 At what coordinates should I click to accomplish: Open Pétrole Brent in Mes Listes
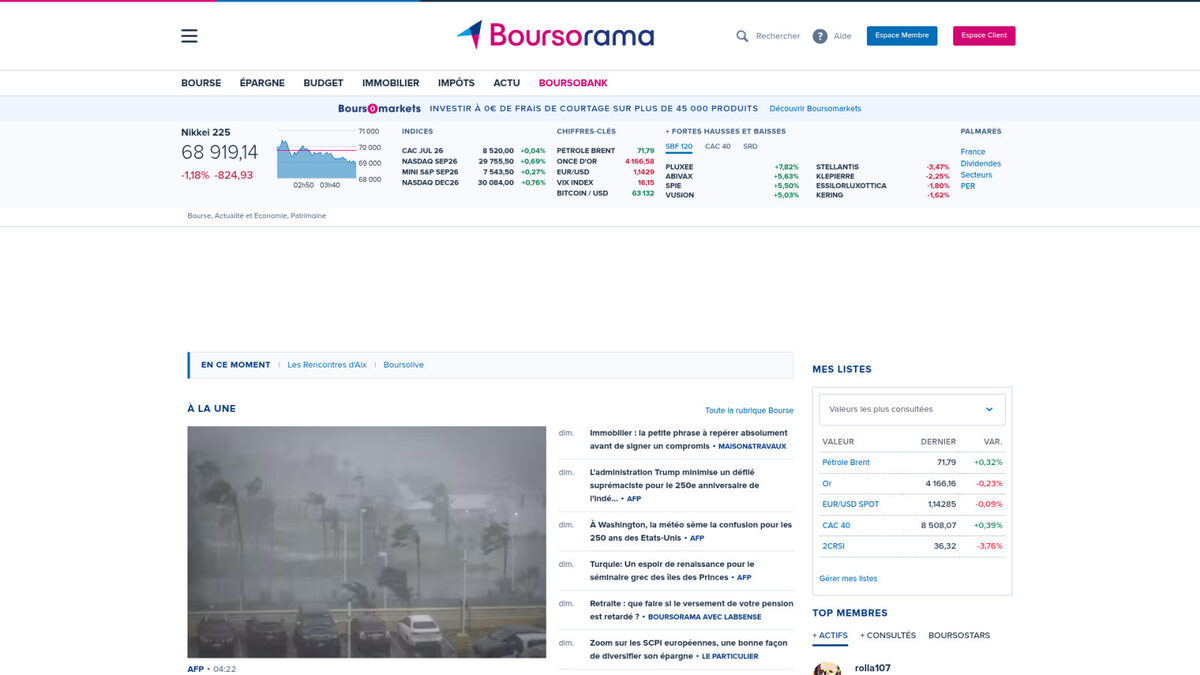click(x=846, y=462)
